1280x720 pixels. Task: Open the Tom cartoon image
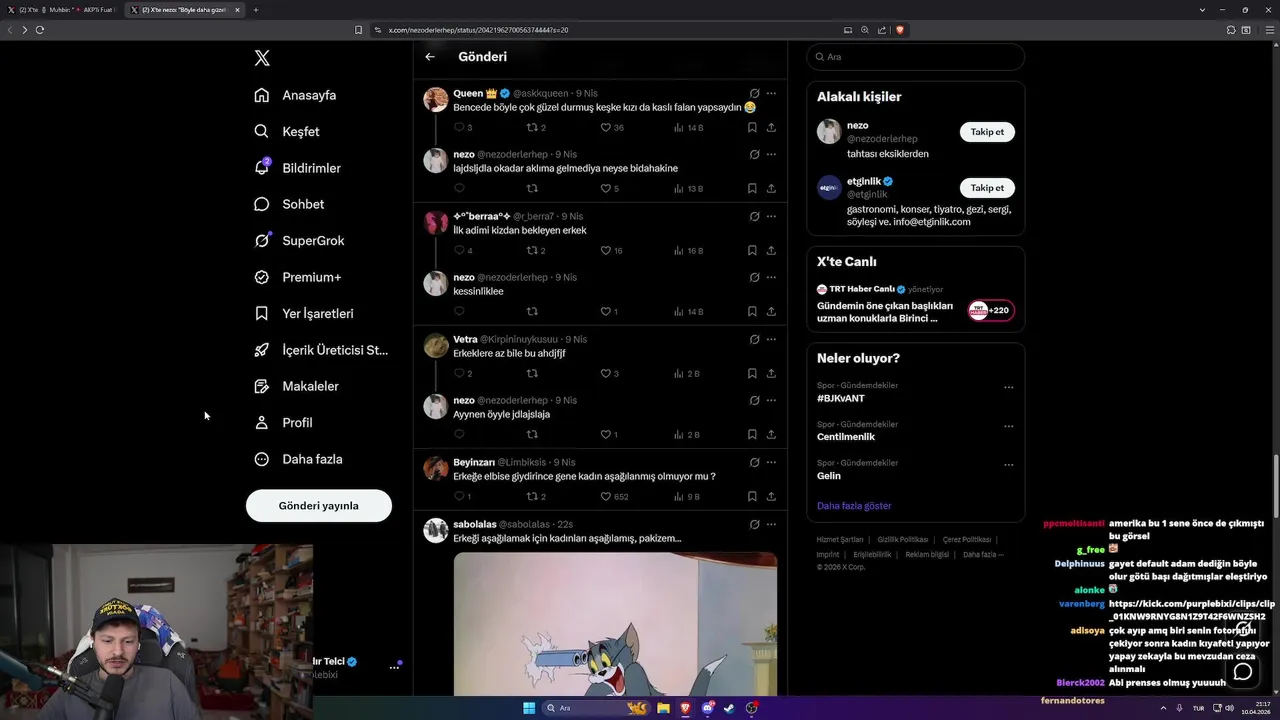click(x=615, y=624)
